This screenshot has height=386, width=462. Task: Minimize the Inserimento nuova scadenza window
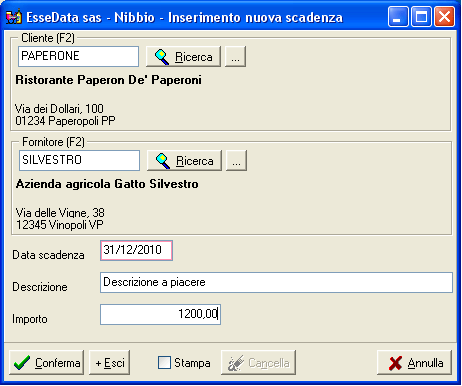point(398,17)
